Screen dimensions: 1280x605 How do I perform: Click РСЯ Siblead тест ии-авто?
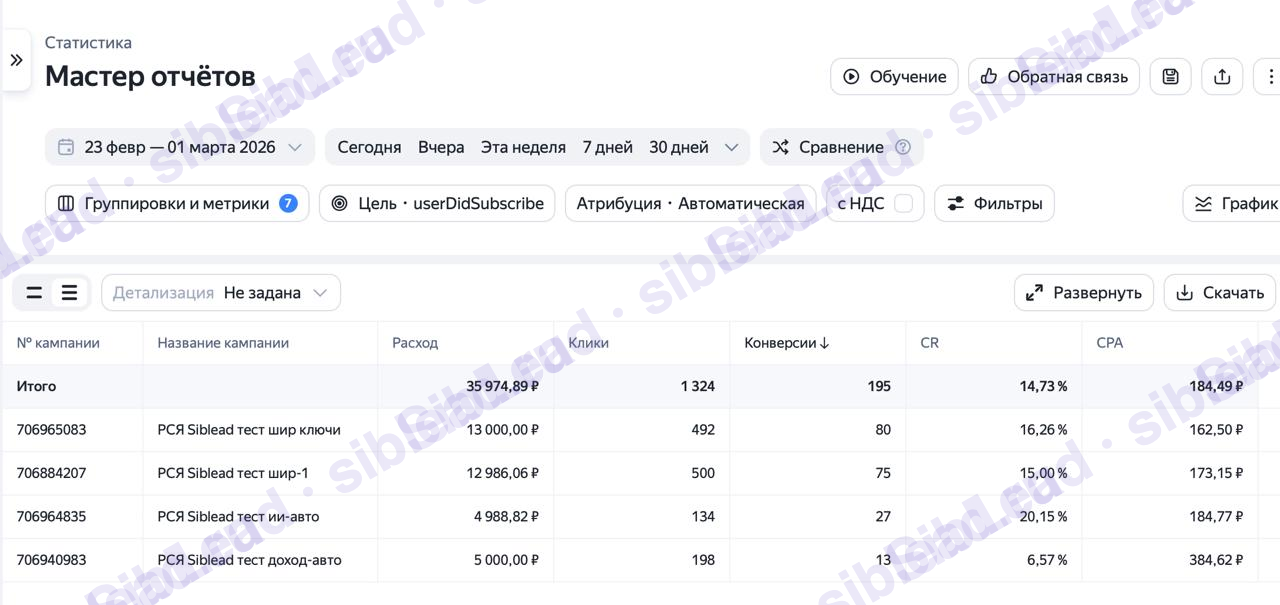238,517
